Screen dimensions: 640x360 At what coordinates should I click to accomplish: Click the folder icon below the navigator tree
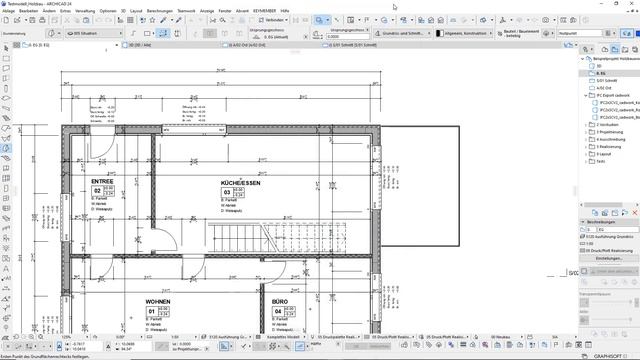pyautogui.click(x=615, y=213)
